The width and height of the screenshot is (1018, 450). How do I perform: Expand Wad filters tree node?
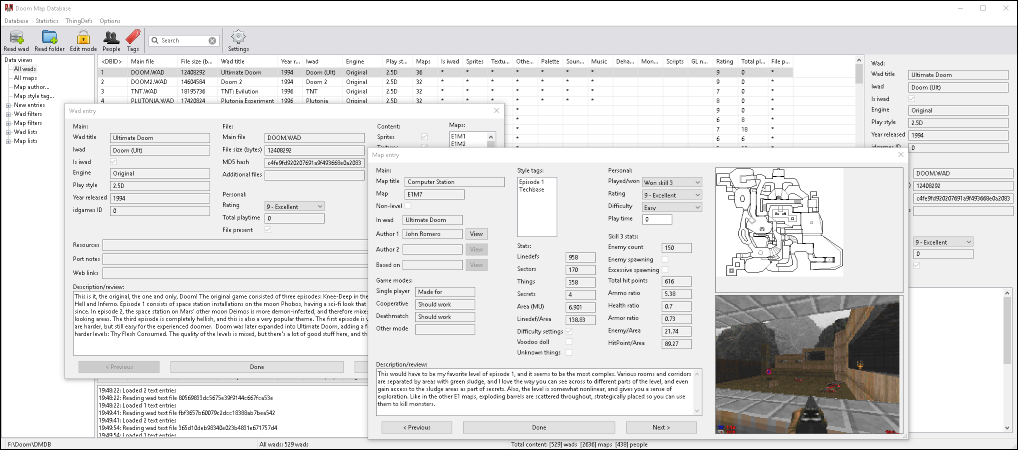point(8,114)
